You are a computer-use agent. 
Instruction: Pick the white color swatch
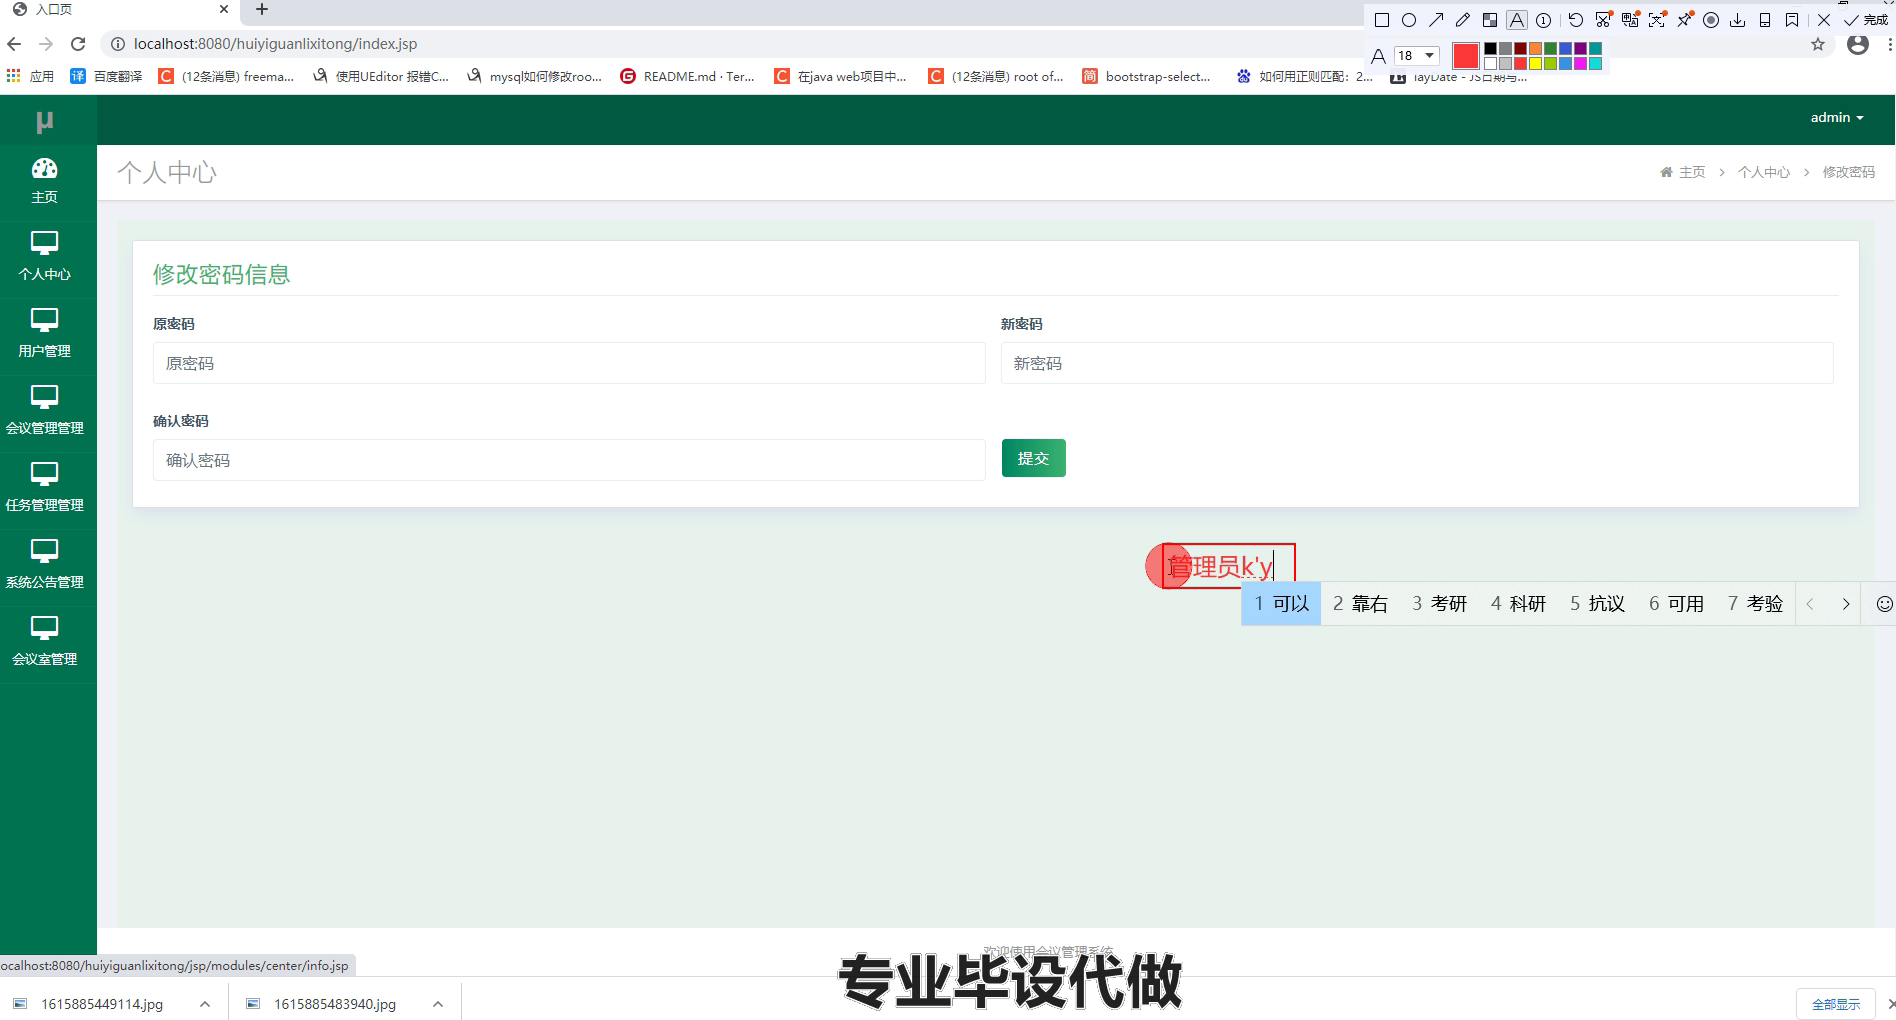click(x=1490, y=63)
